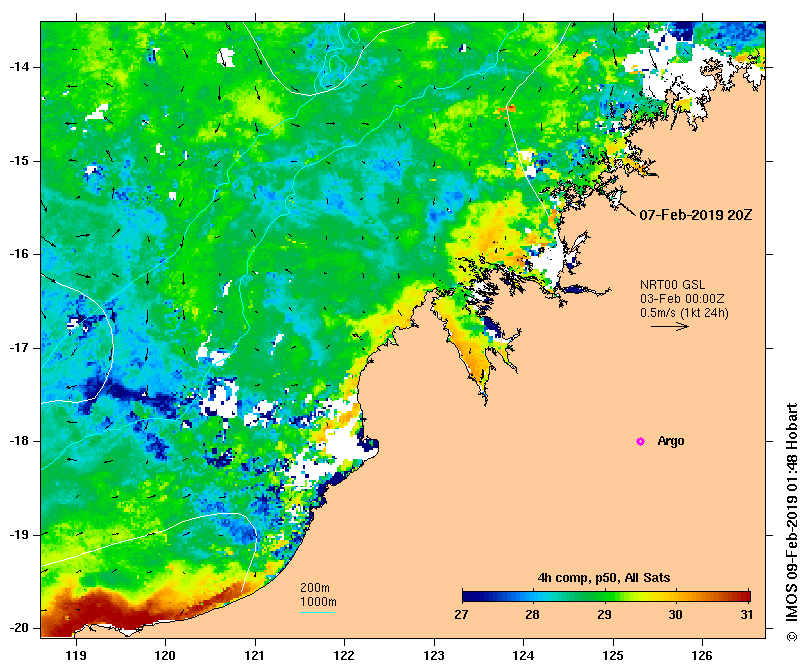Click the longitude label '120'
The height and width of the screenshot is (672, 809).
pyautogui.click(x=166, y=656)
